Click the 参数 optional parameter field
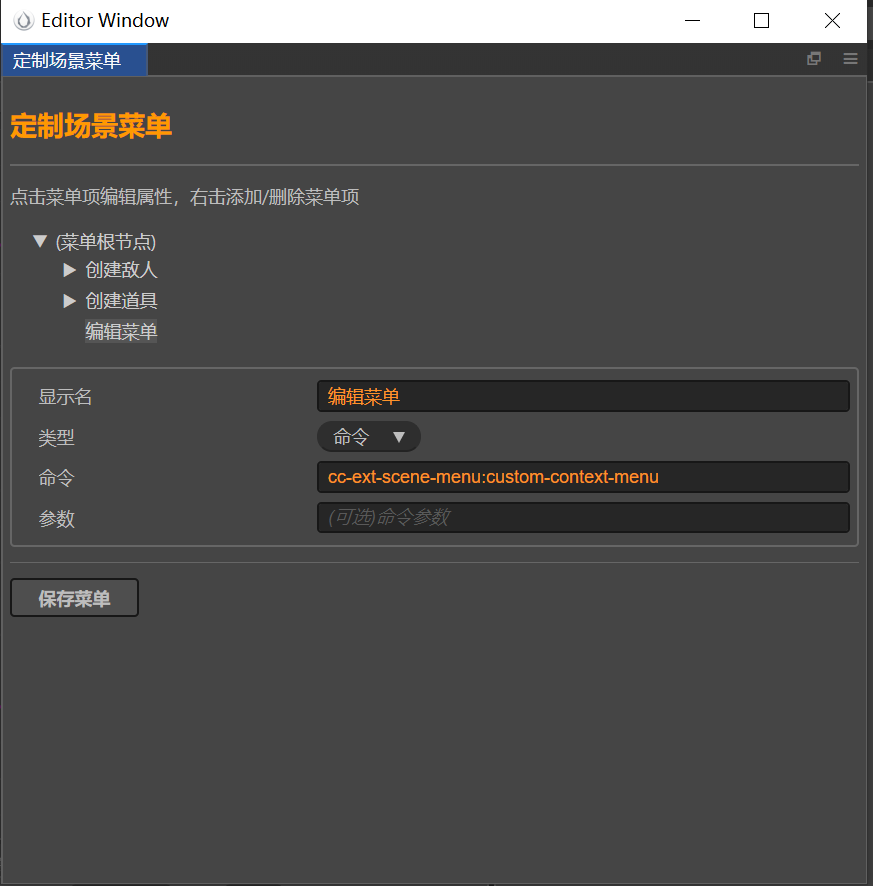 pos(582,517)
